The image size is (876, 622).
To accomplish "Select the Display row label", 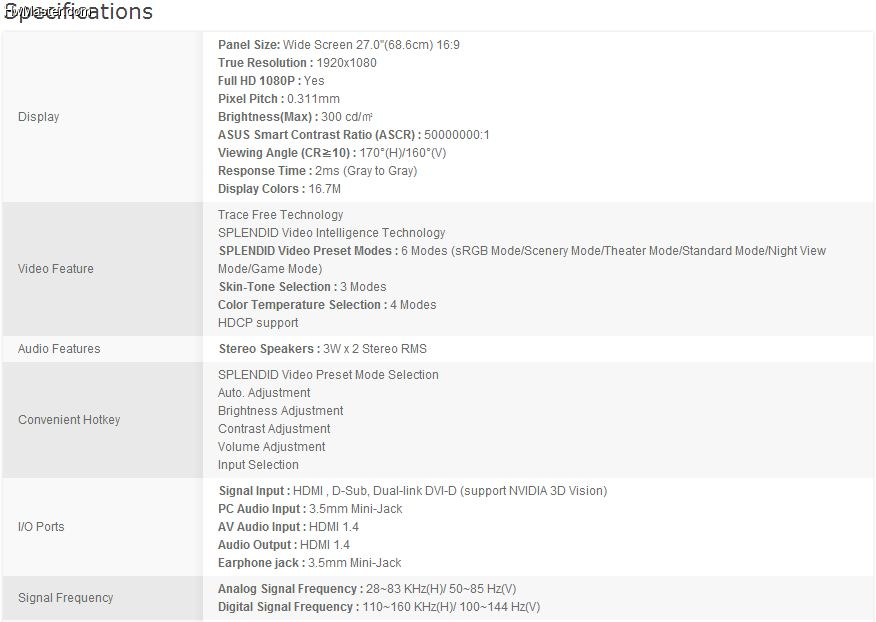I will (x=39, y=117).
